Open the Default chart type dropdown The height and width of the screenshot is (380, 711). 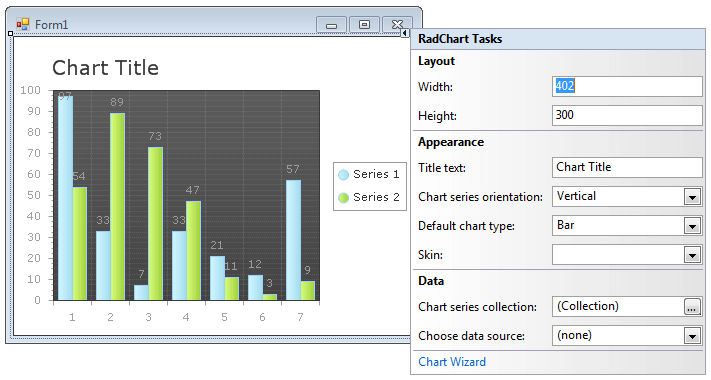click(x=692, y=226)
